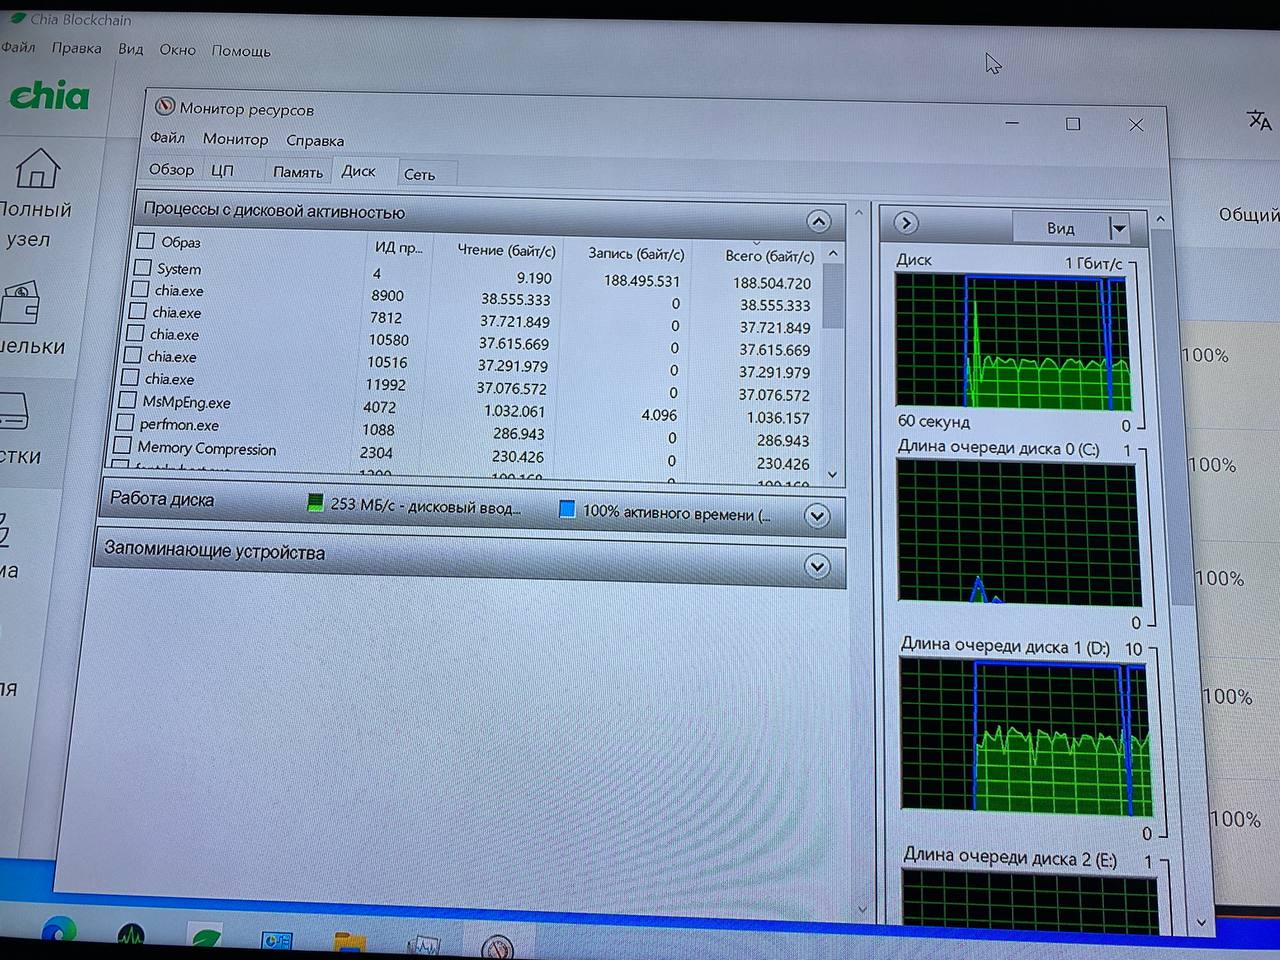Switch to the Сеть tab
1280x960 pixels.
[419, 175]
